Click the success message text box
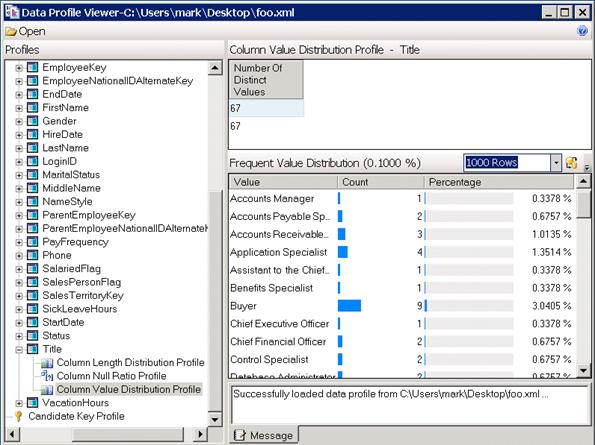The image size is (595, 445). 409,404
